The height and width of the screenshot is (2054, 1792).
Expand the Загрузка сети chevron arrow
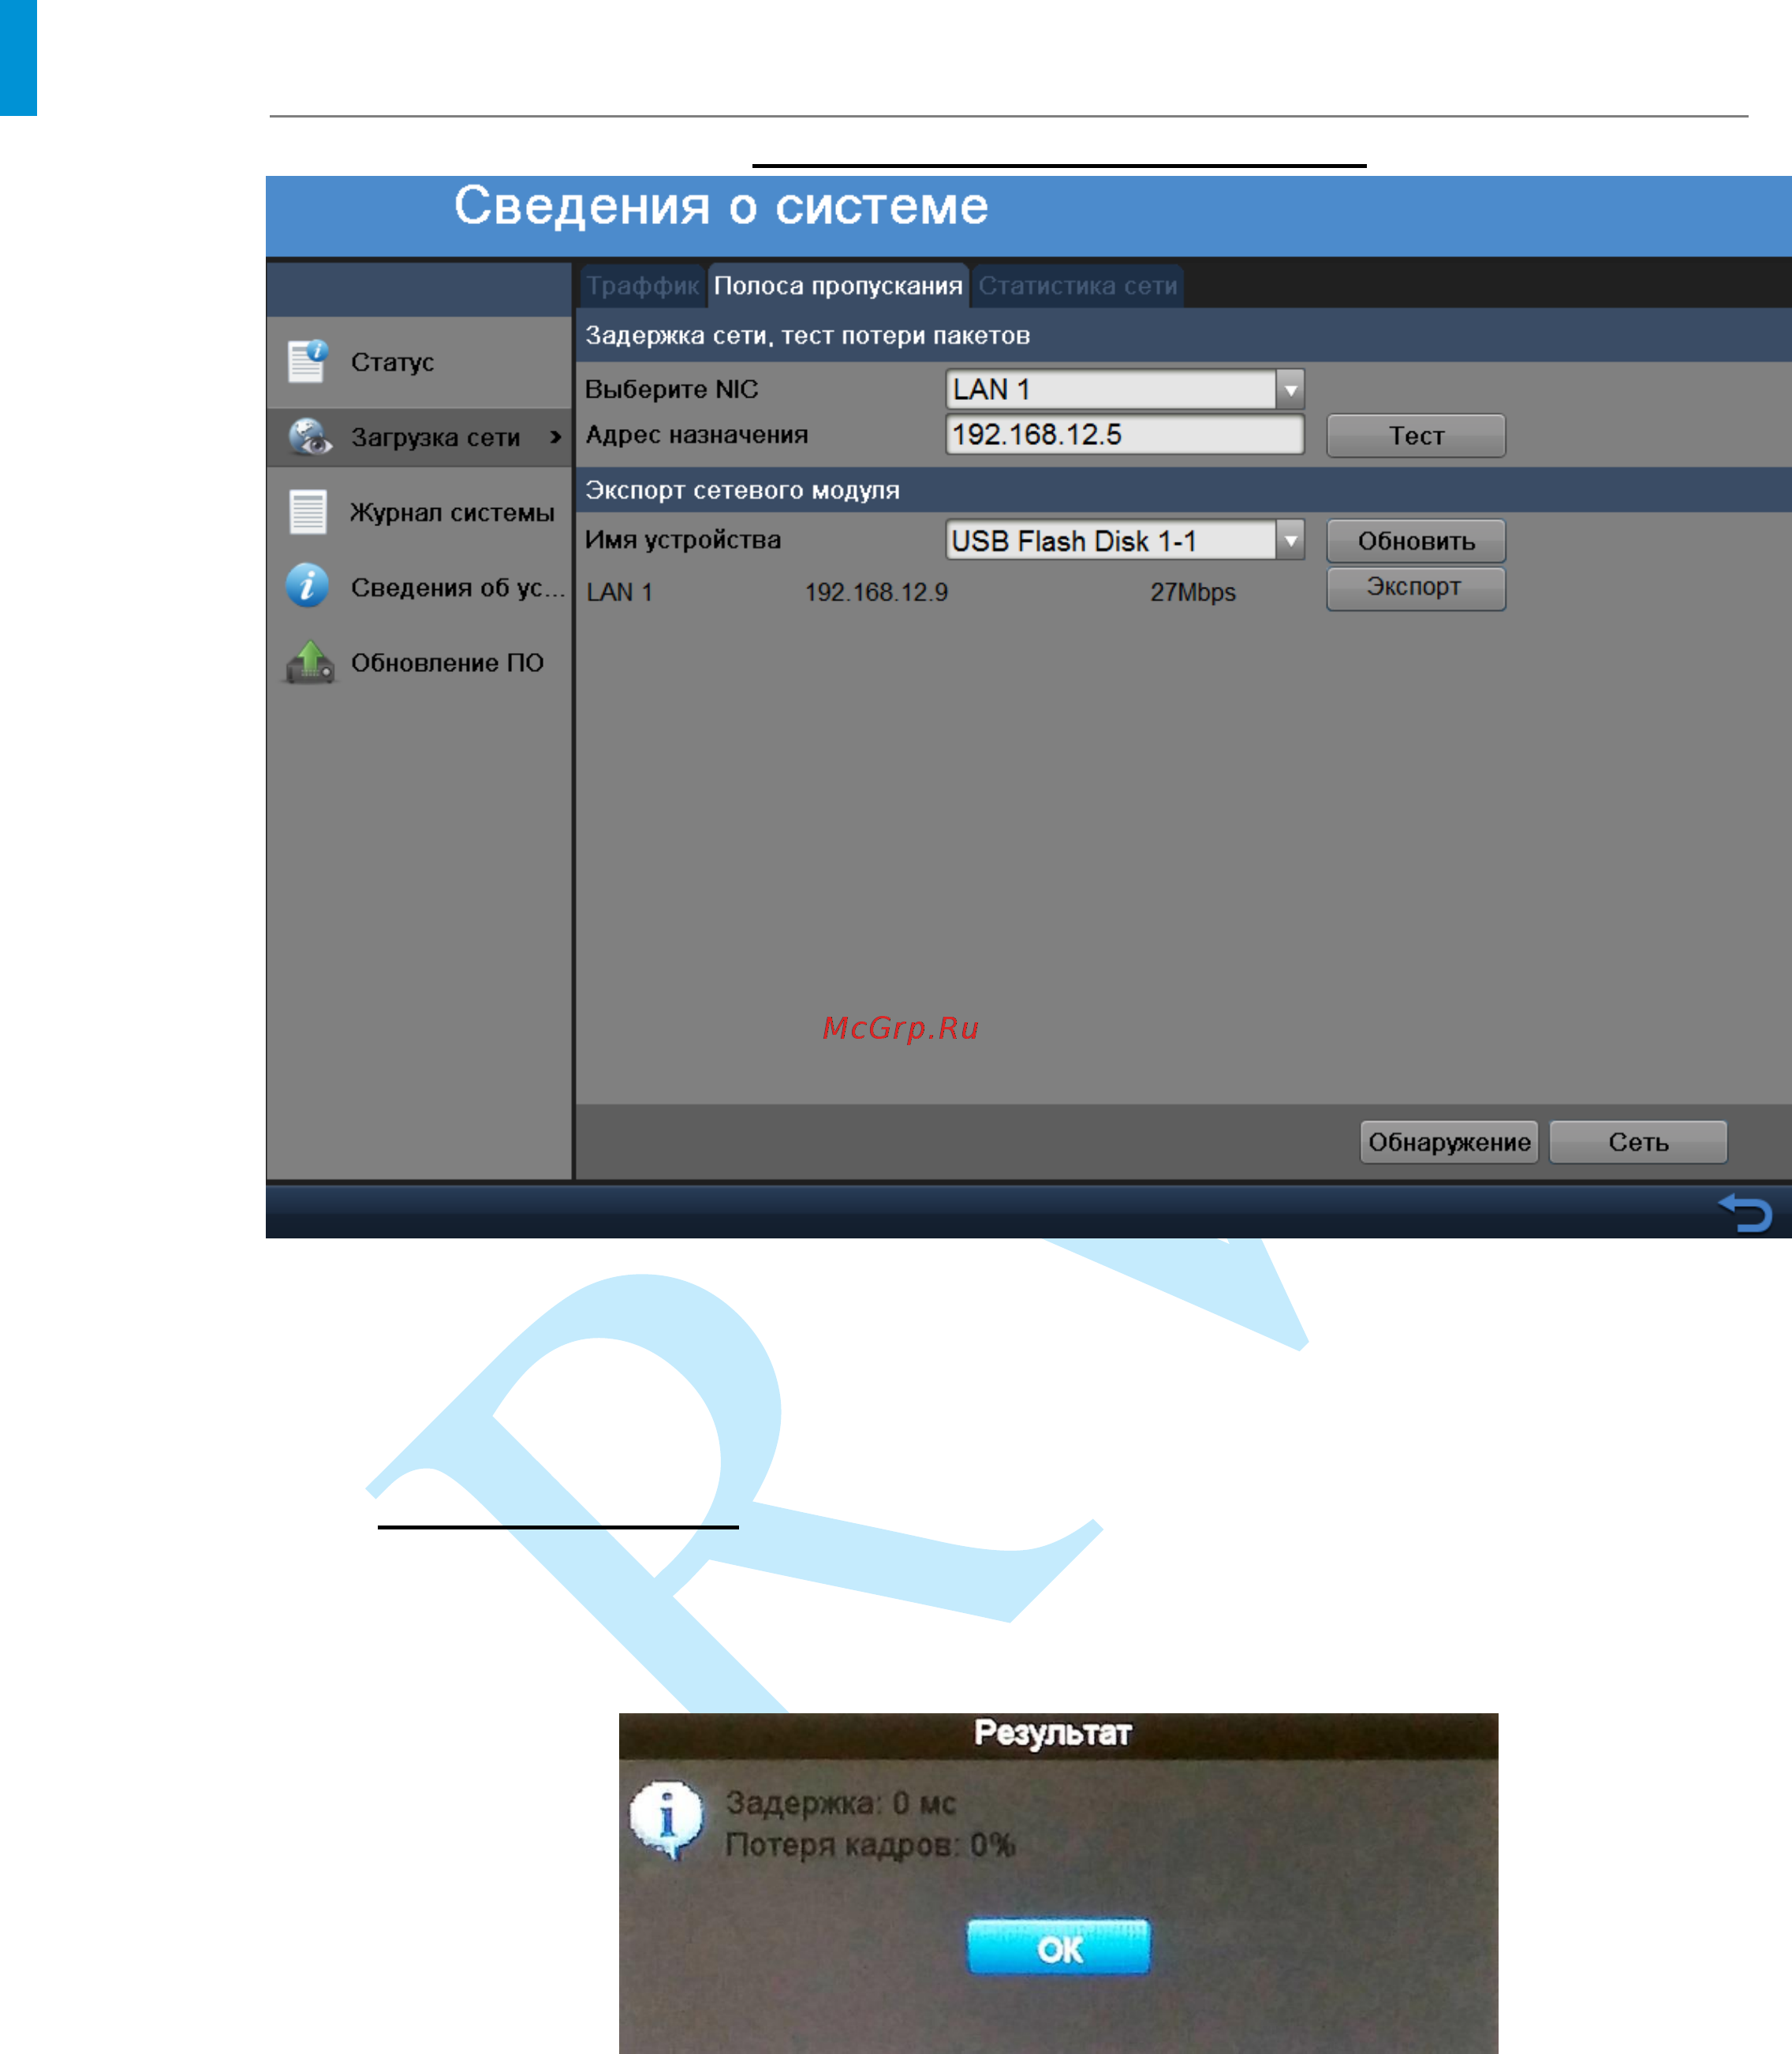pos(556,437)
